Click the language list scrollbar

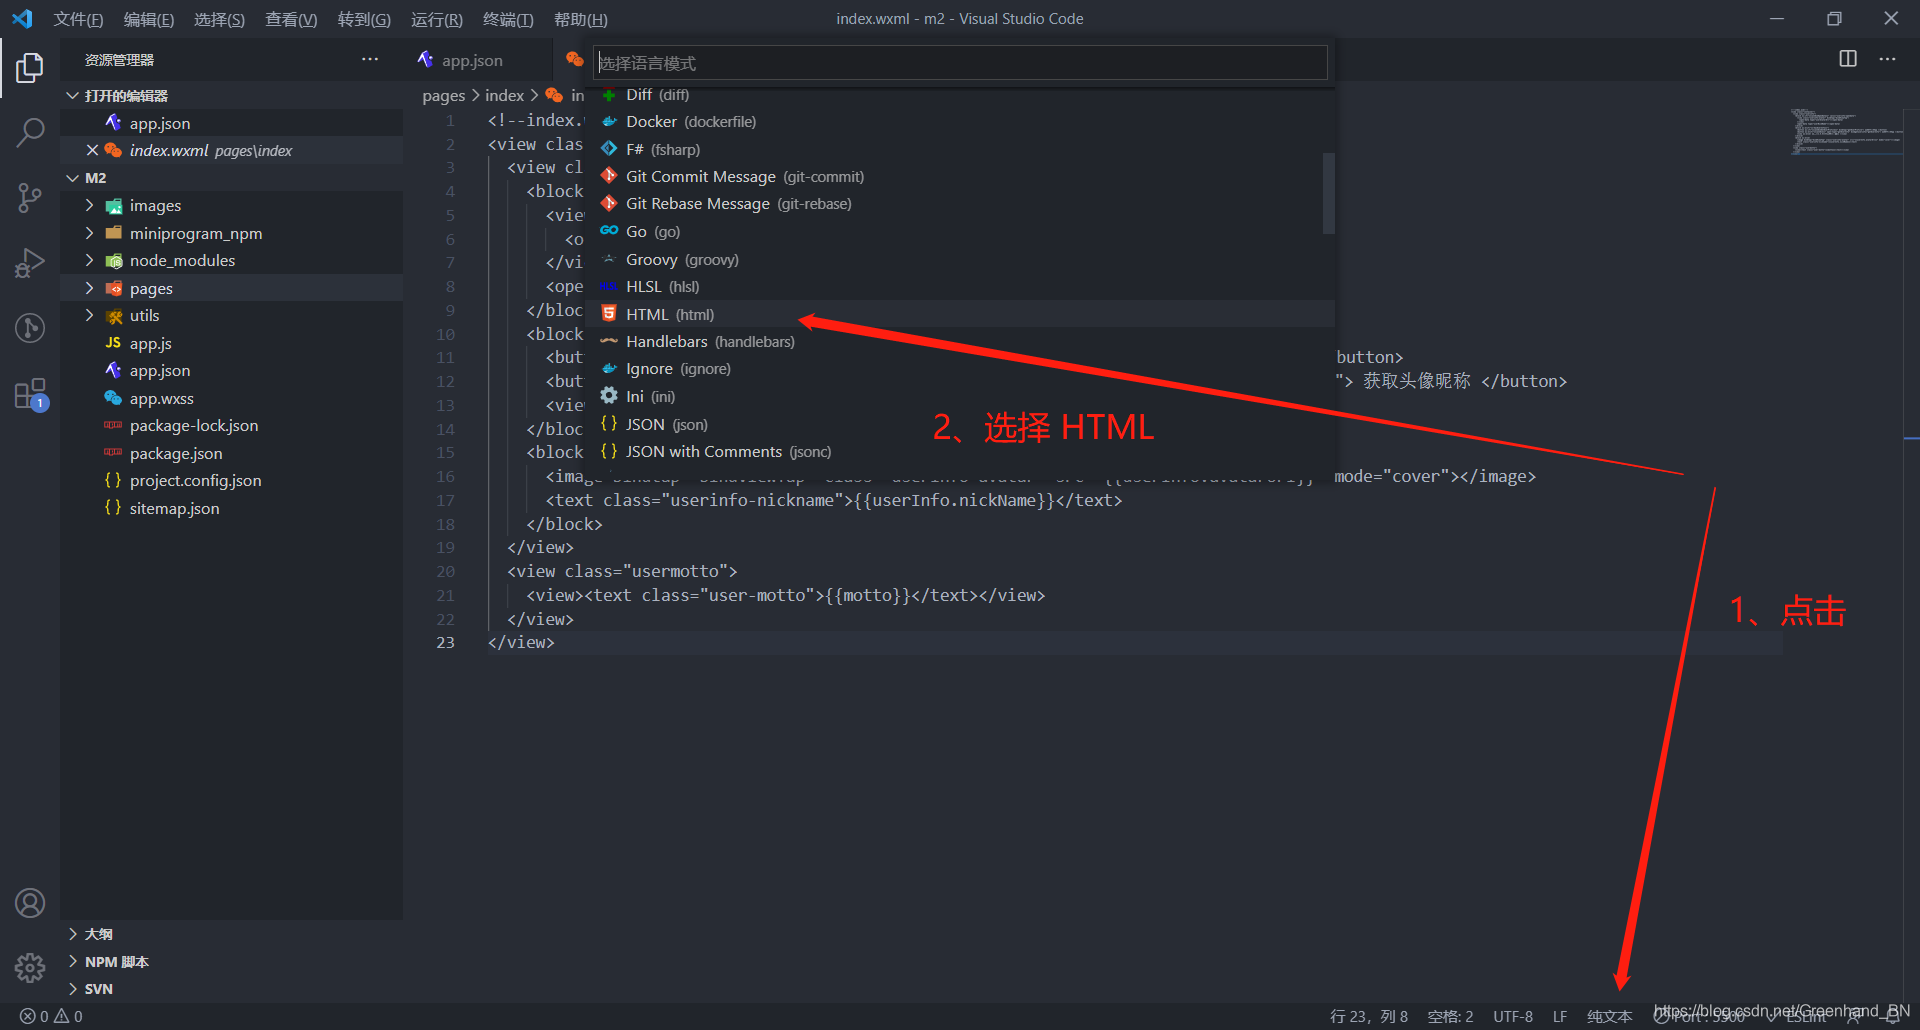pyautogui.click(x=1328, y=193)
